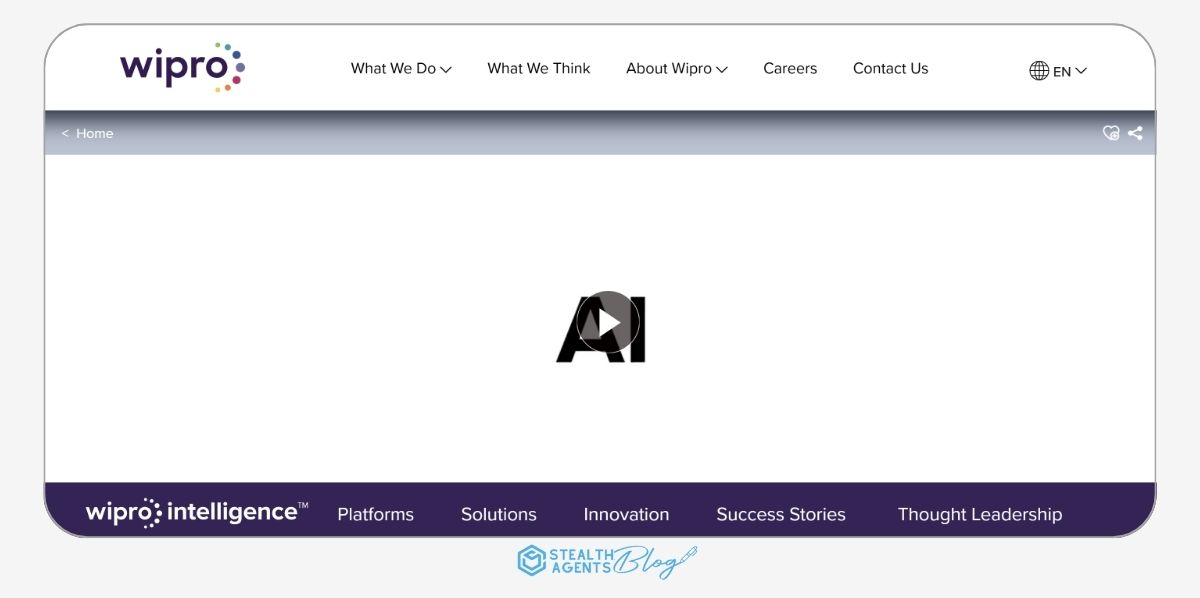This screenshot has width=1200, height=598.
Task: Click the Stealth Agents Blog logo
Action: [606, 561]
